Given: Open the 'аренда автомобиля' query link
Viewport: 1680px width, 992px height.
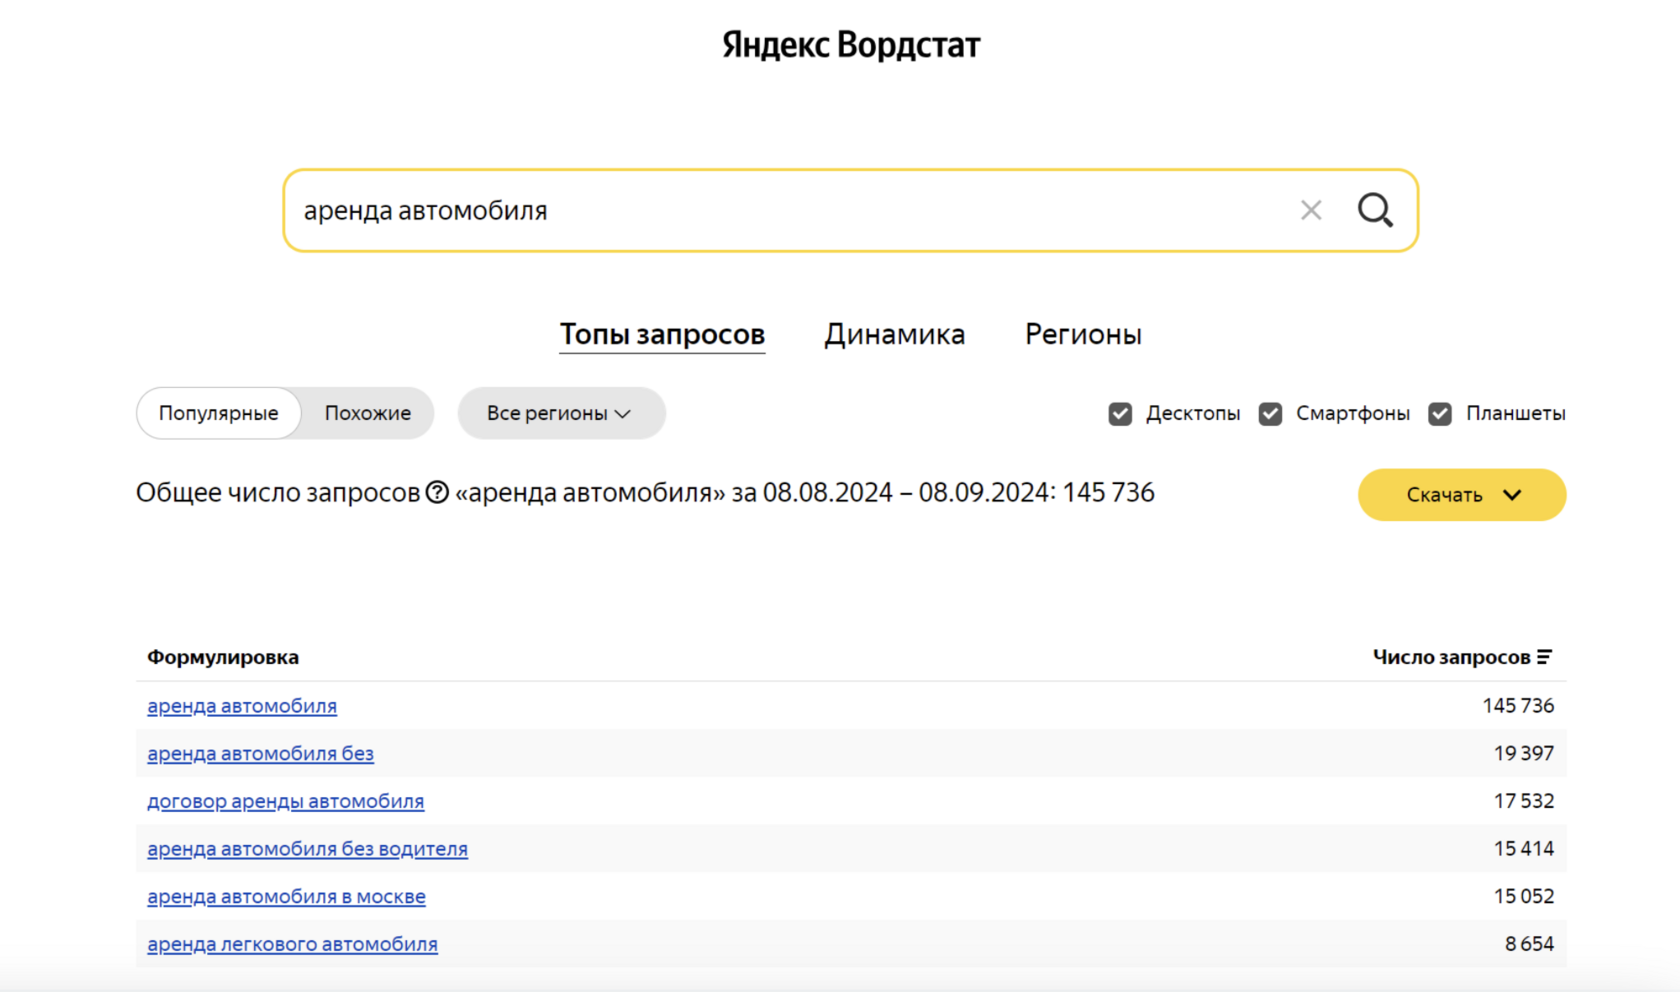Looking at the screenshot, I should [242, 706].
